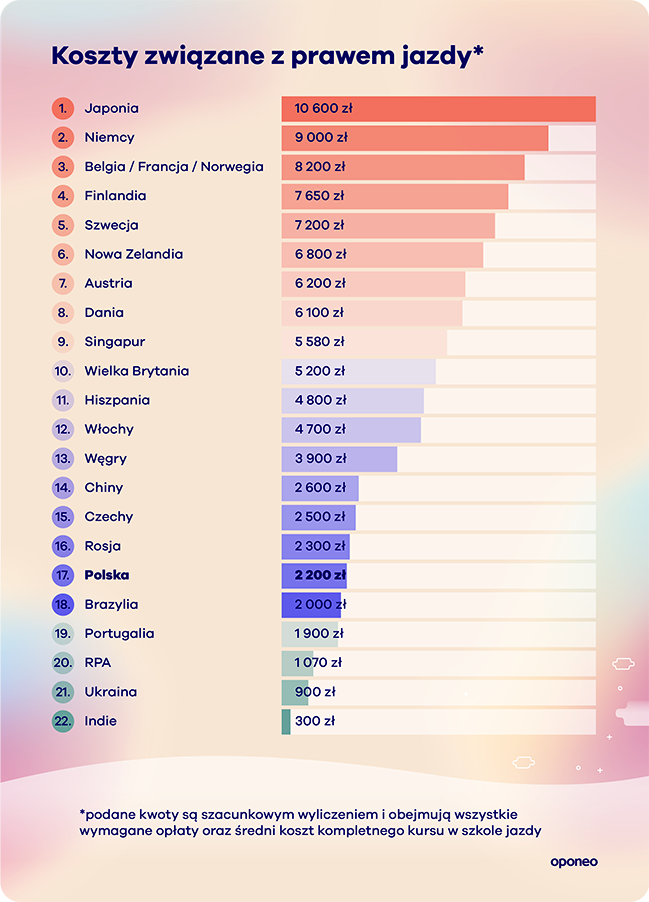This screenshot has width=649, height=902.
Task: Click the Japonia 10 600 zł bar
Action: (438, 108)
